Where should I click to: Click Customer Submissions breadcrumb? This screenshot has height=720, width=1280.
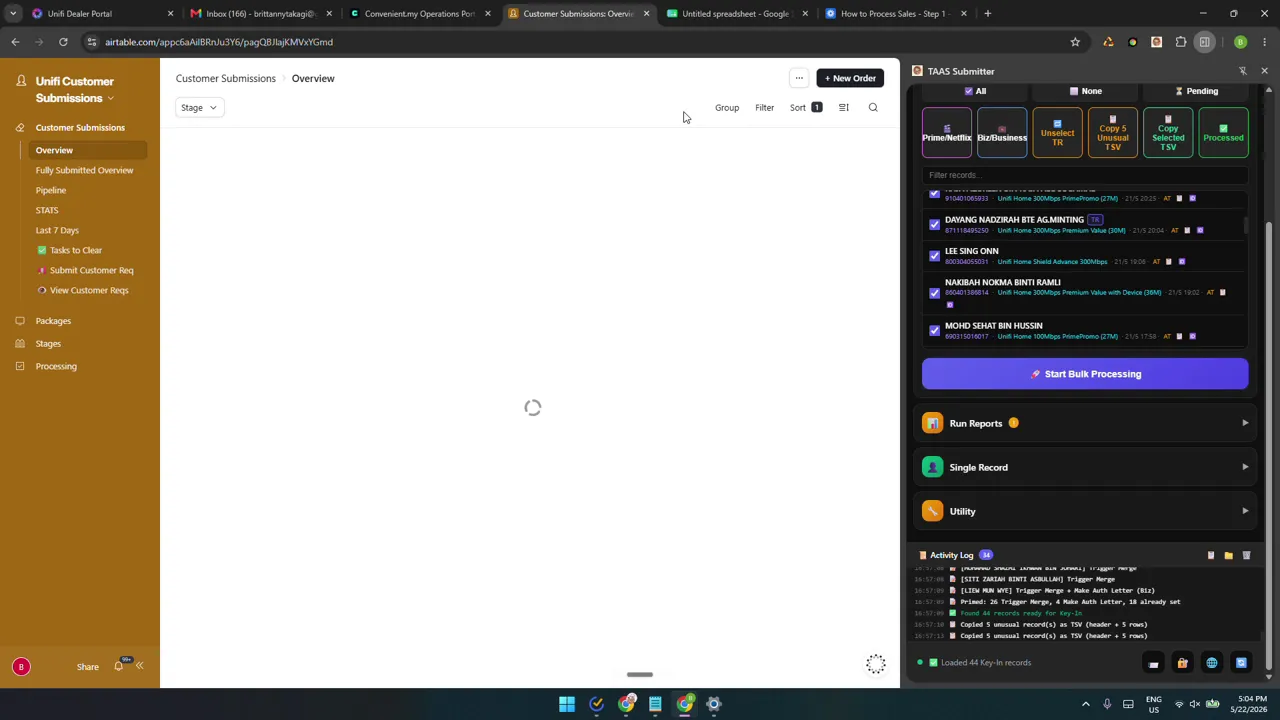(x=226, y=78)
